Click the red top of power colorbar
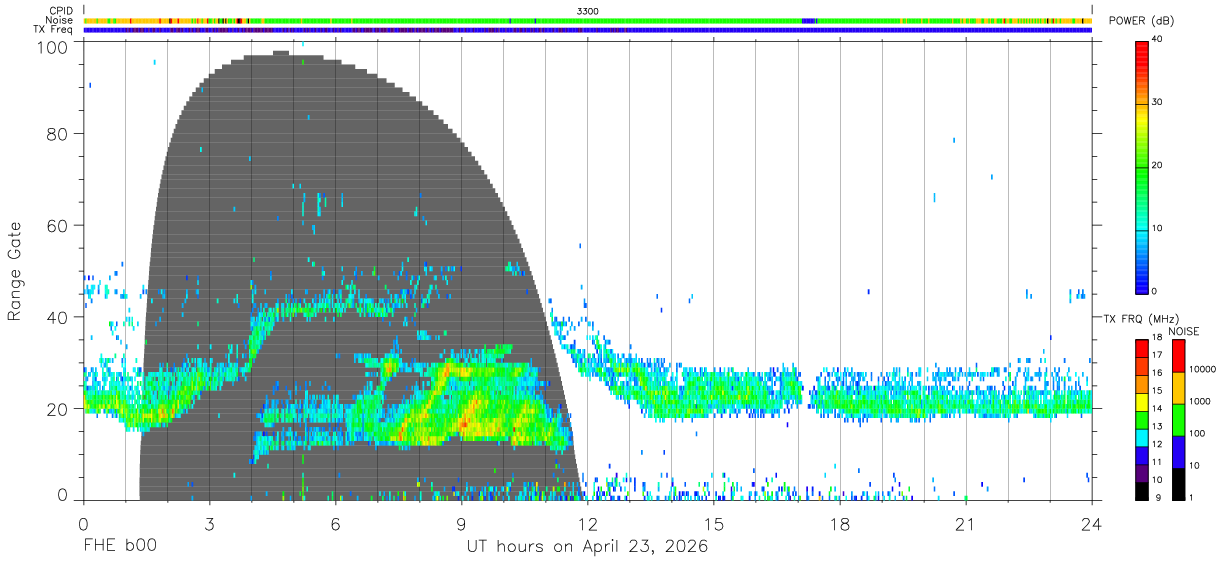The height and width of the screenshot is (567, 1228). pyautogui.click(x=1142, y=50)
